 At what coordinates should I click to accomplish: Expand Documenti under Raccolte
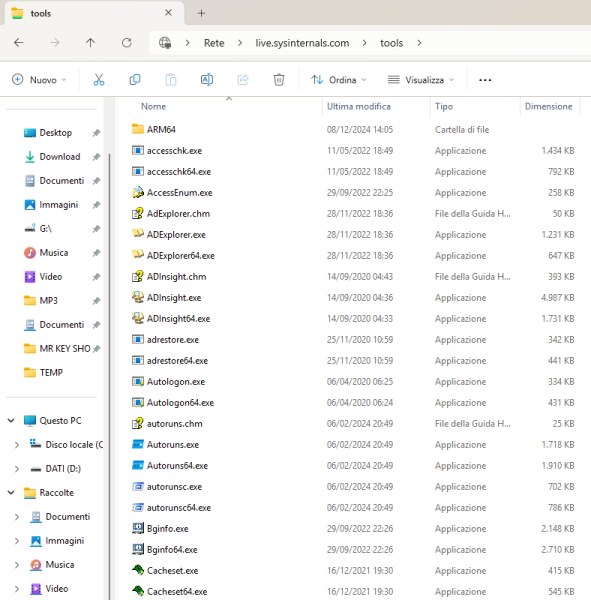pos(17,517)
